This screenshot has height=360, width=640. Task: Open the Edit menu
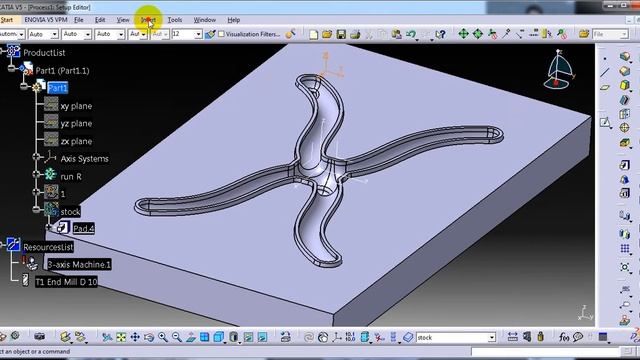[100, 20]
